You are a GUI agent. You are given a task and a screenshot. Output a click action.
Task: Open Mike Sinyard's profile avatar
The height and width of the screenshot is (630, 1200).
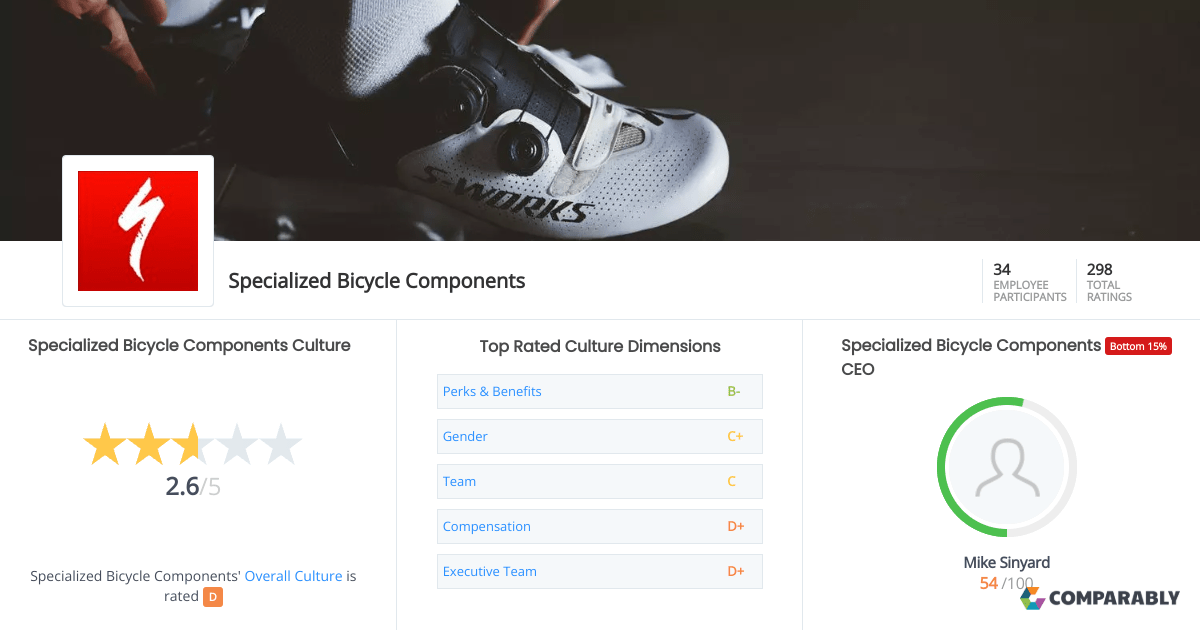pos(1007,467)
